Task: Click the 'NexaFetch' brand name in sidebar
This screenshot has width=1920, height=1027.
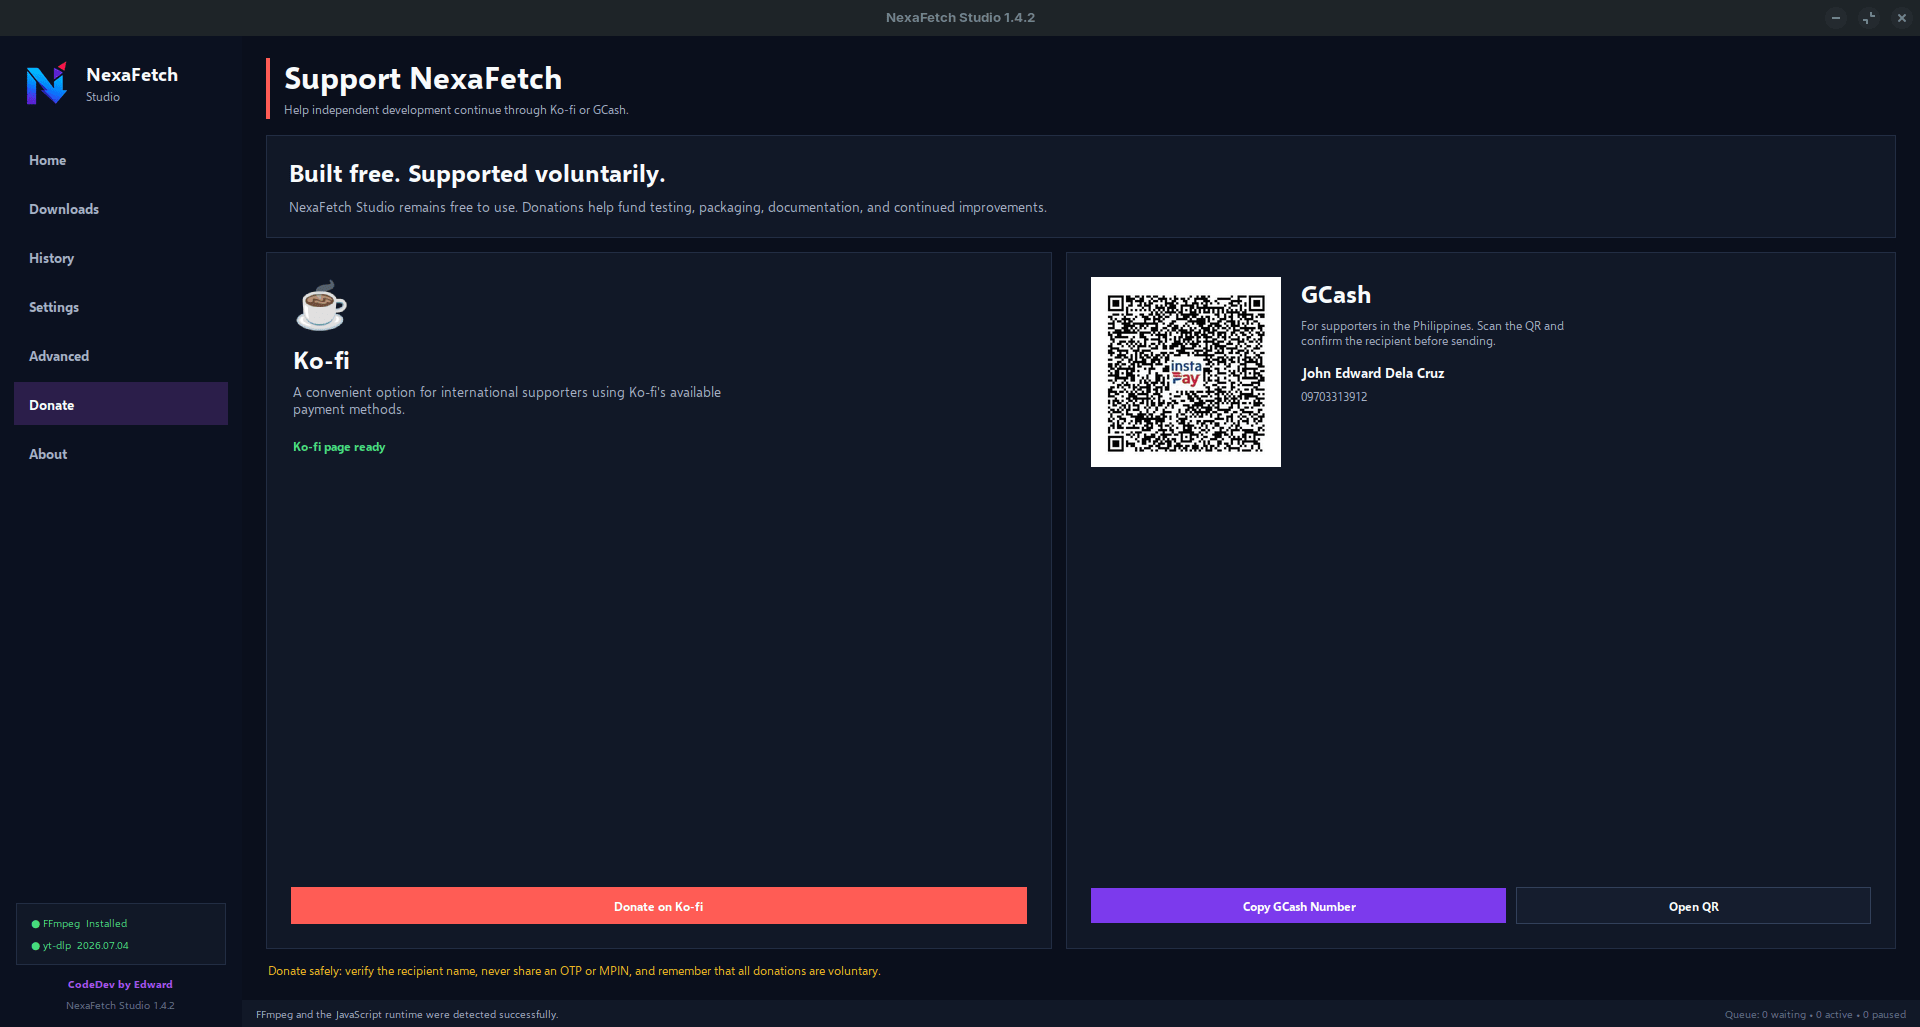Action: (x=132, y=75)
